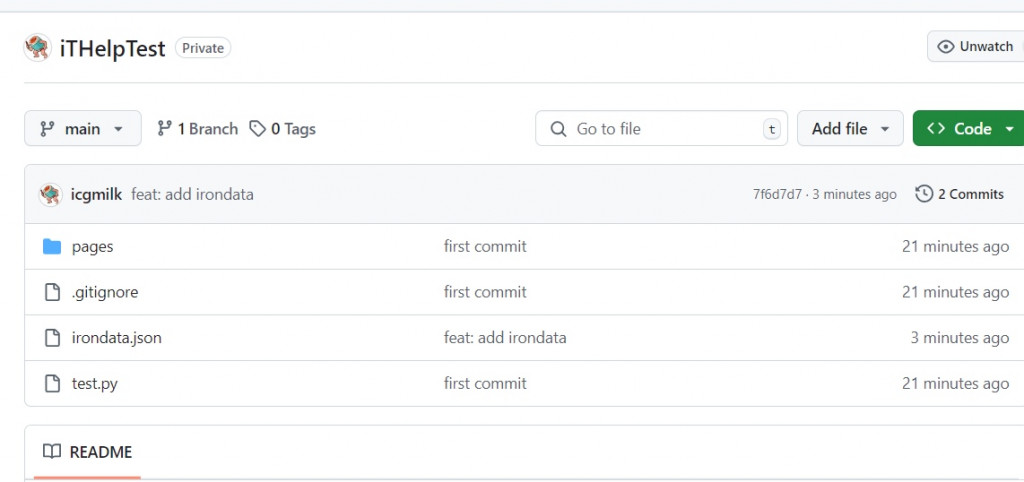
Task: Expand the Add file dropdown
Action: pyautogui.click(x=850, y=129)
